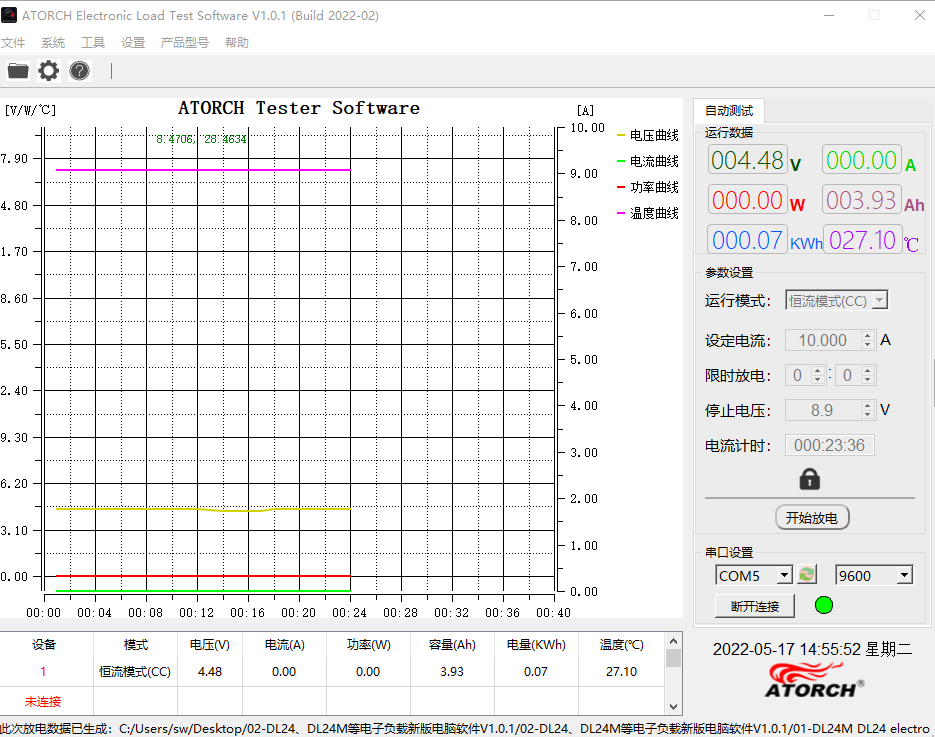This screenshot has height=737, width=935.
Task: Click the date and time display
Action: point(812,649)
